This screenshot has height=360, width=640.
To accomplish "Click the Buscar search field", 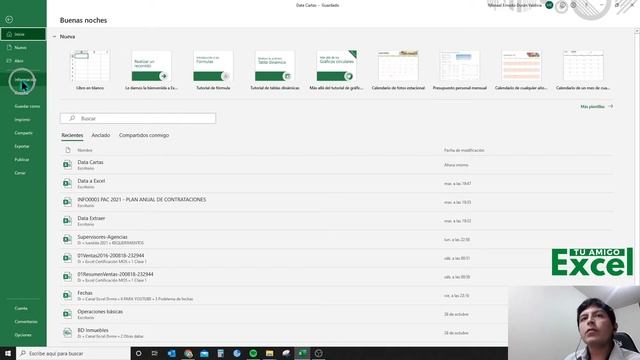I will 138,118.
